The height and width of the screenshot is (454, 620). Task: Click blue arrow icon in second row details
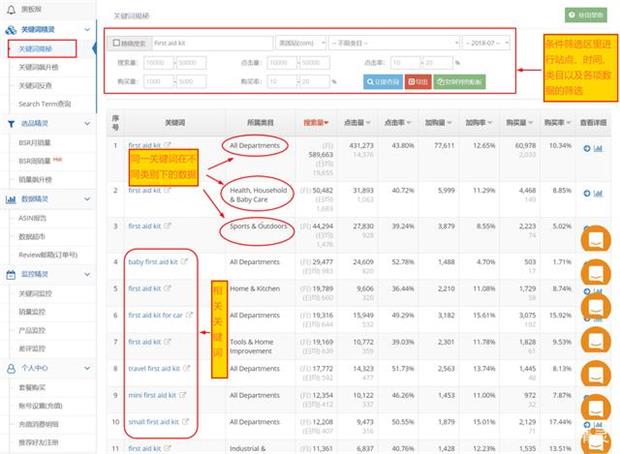pos(587,191)
